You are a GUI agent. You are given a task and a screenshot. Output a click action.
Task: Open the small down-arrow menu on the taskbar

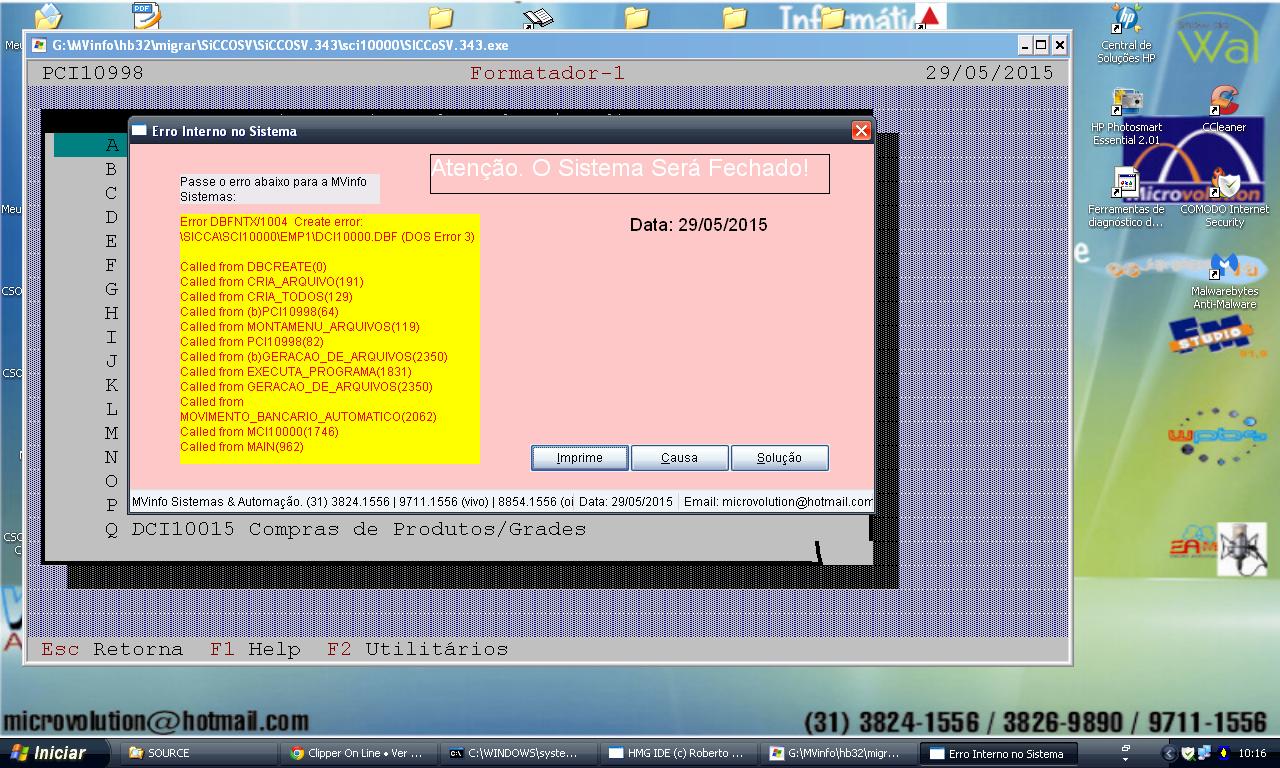click(x=1126, y=760)
